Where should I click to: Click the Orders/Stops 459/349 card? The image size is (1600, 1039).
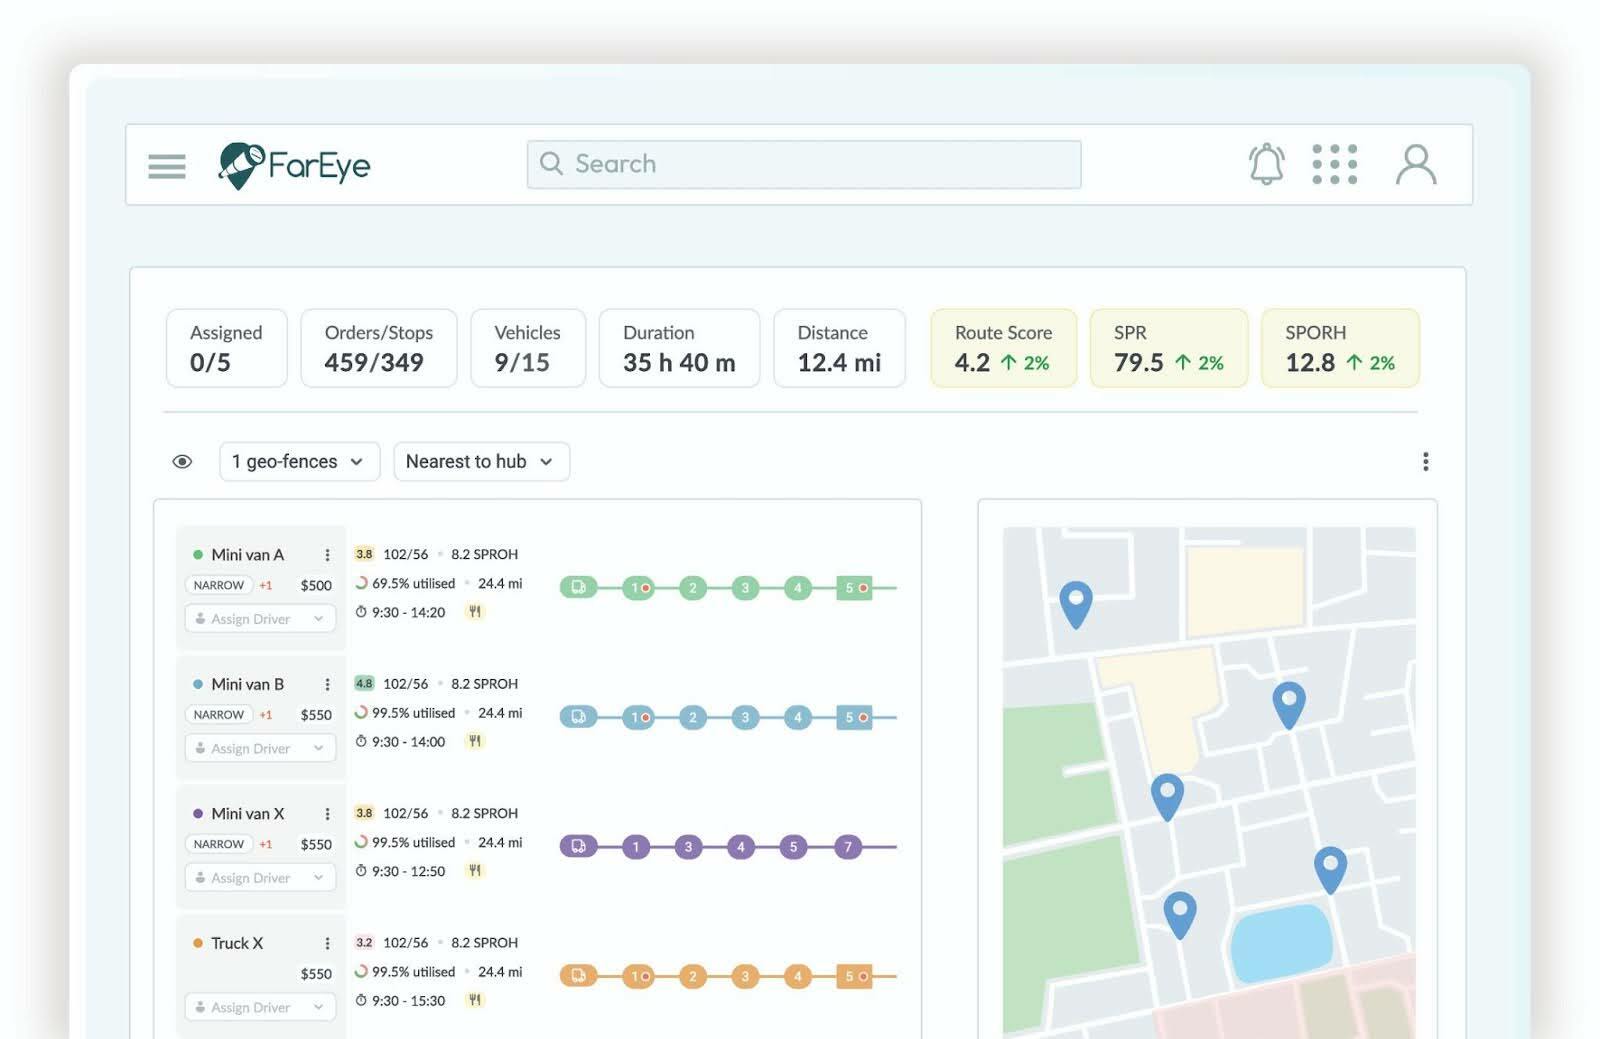point(379,348)
